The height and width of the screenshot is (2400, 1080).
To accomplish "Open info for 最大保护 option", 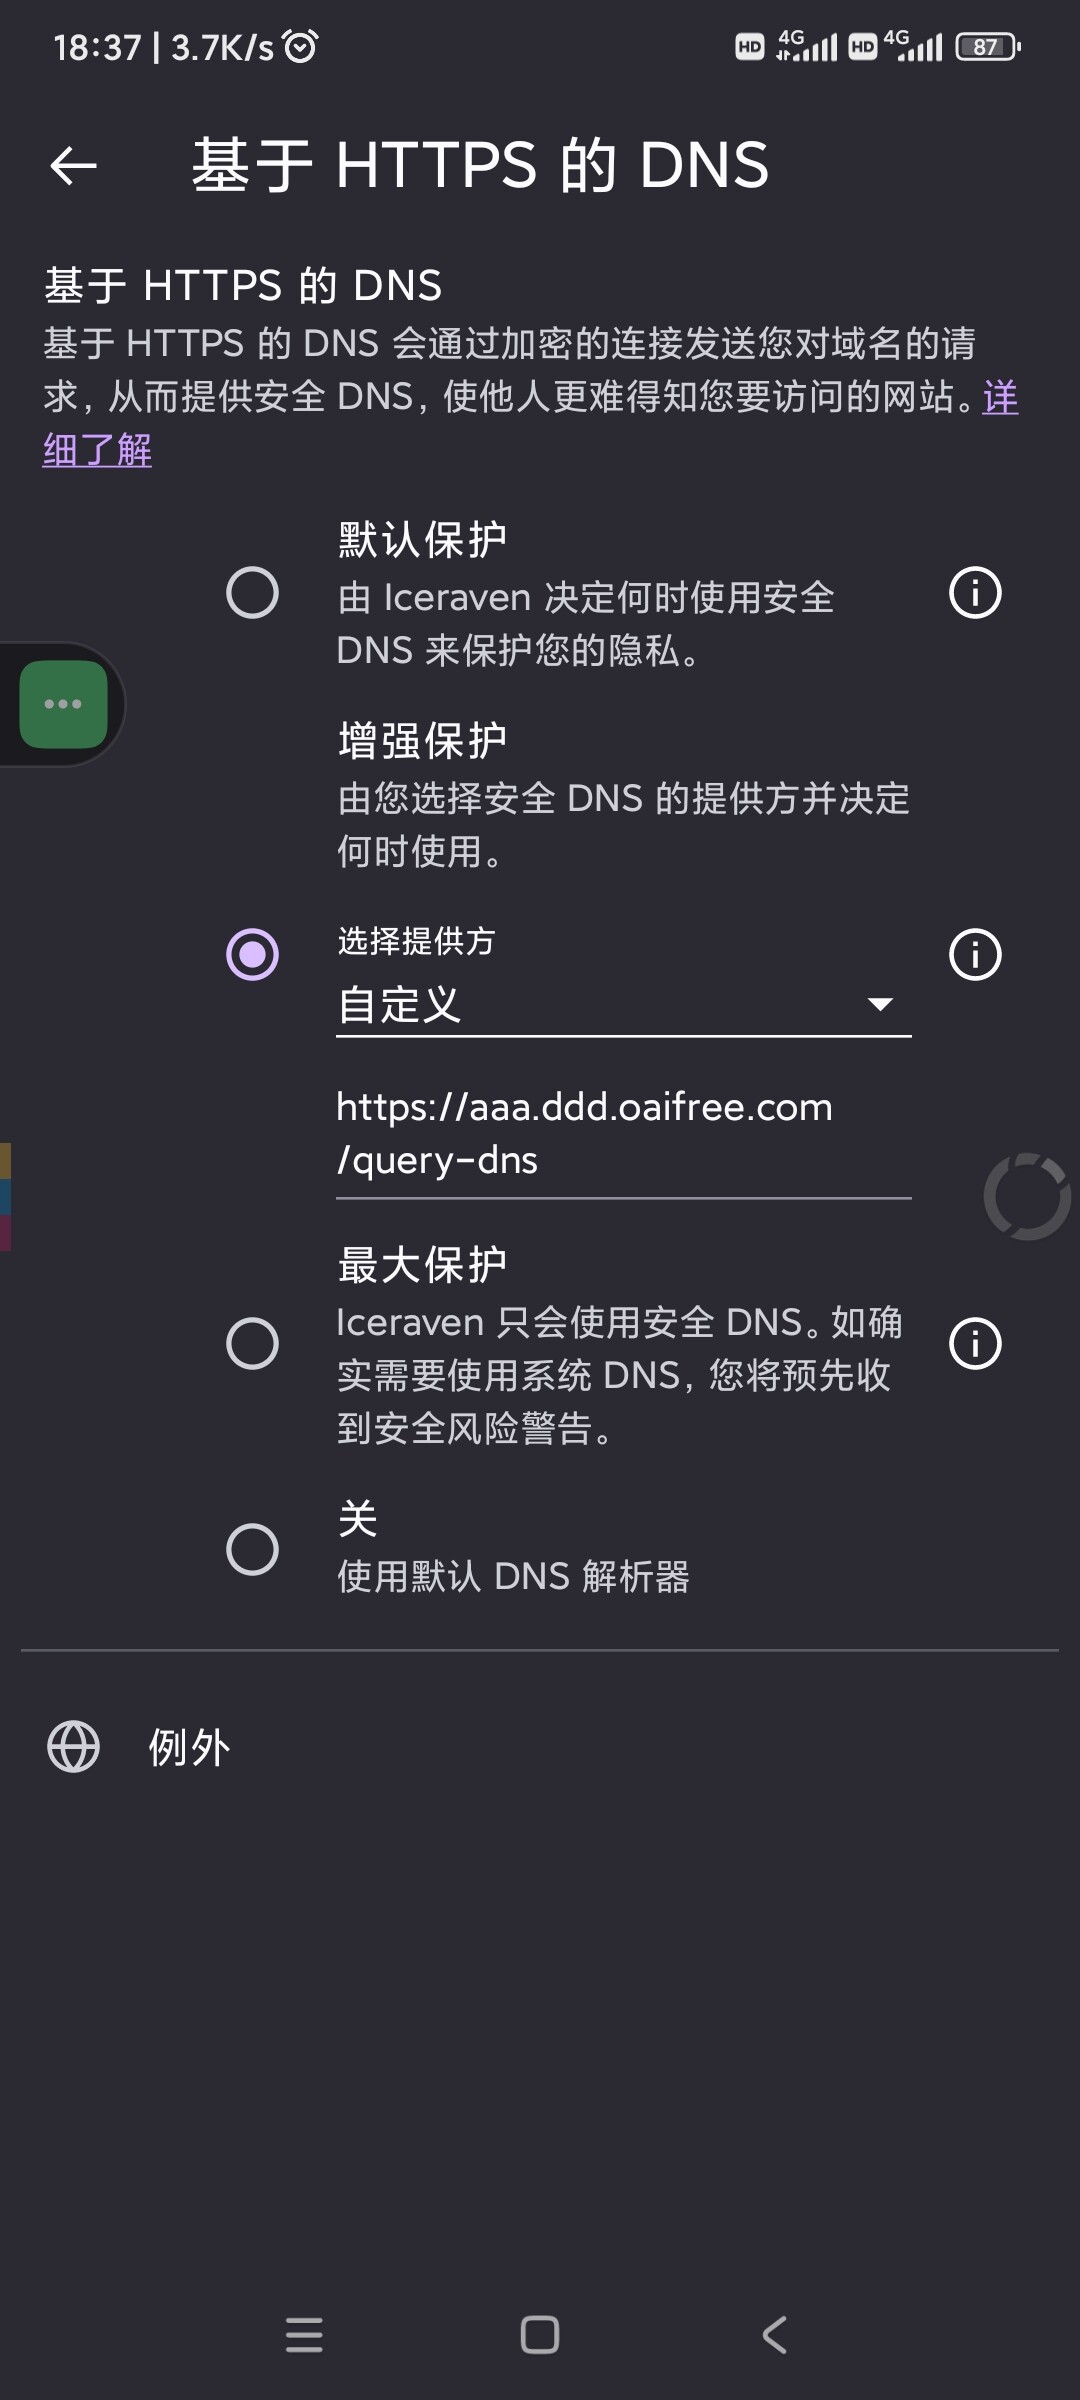I will [x=975, y=1343].
